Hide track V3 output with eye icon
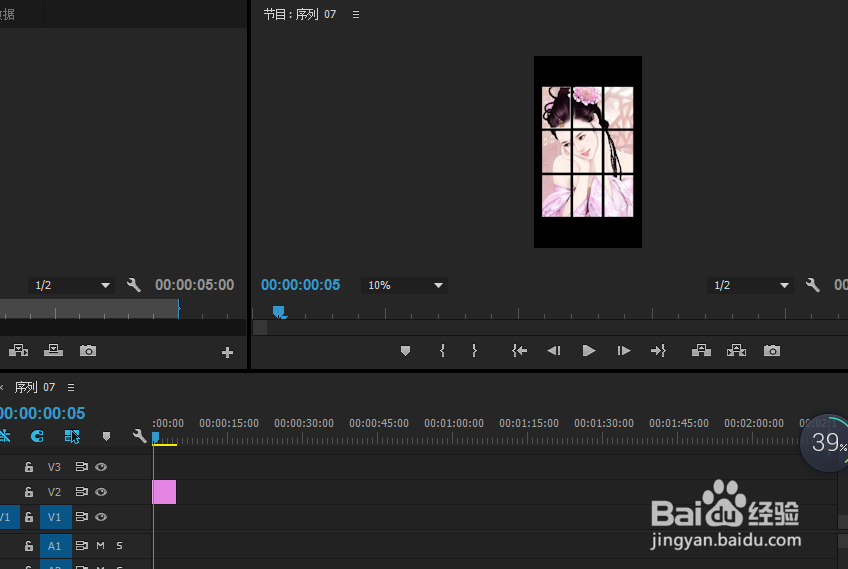Viewport: 848px width, 569px height. click(x=101, y=467)
